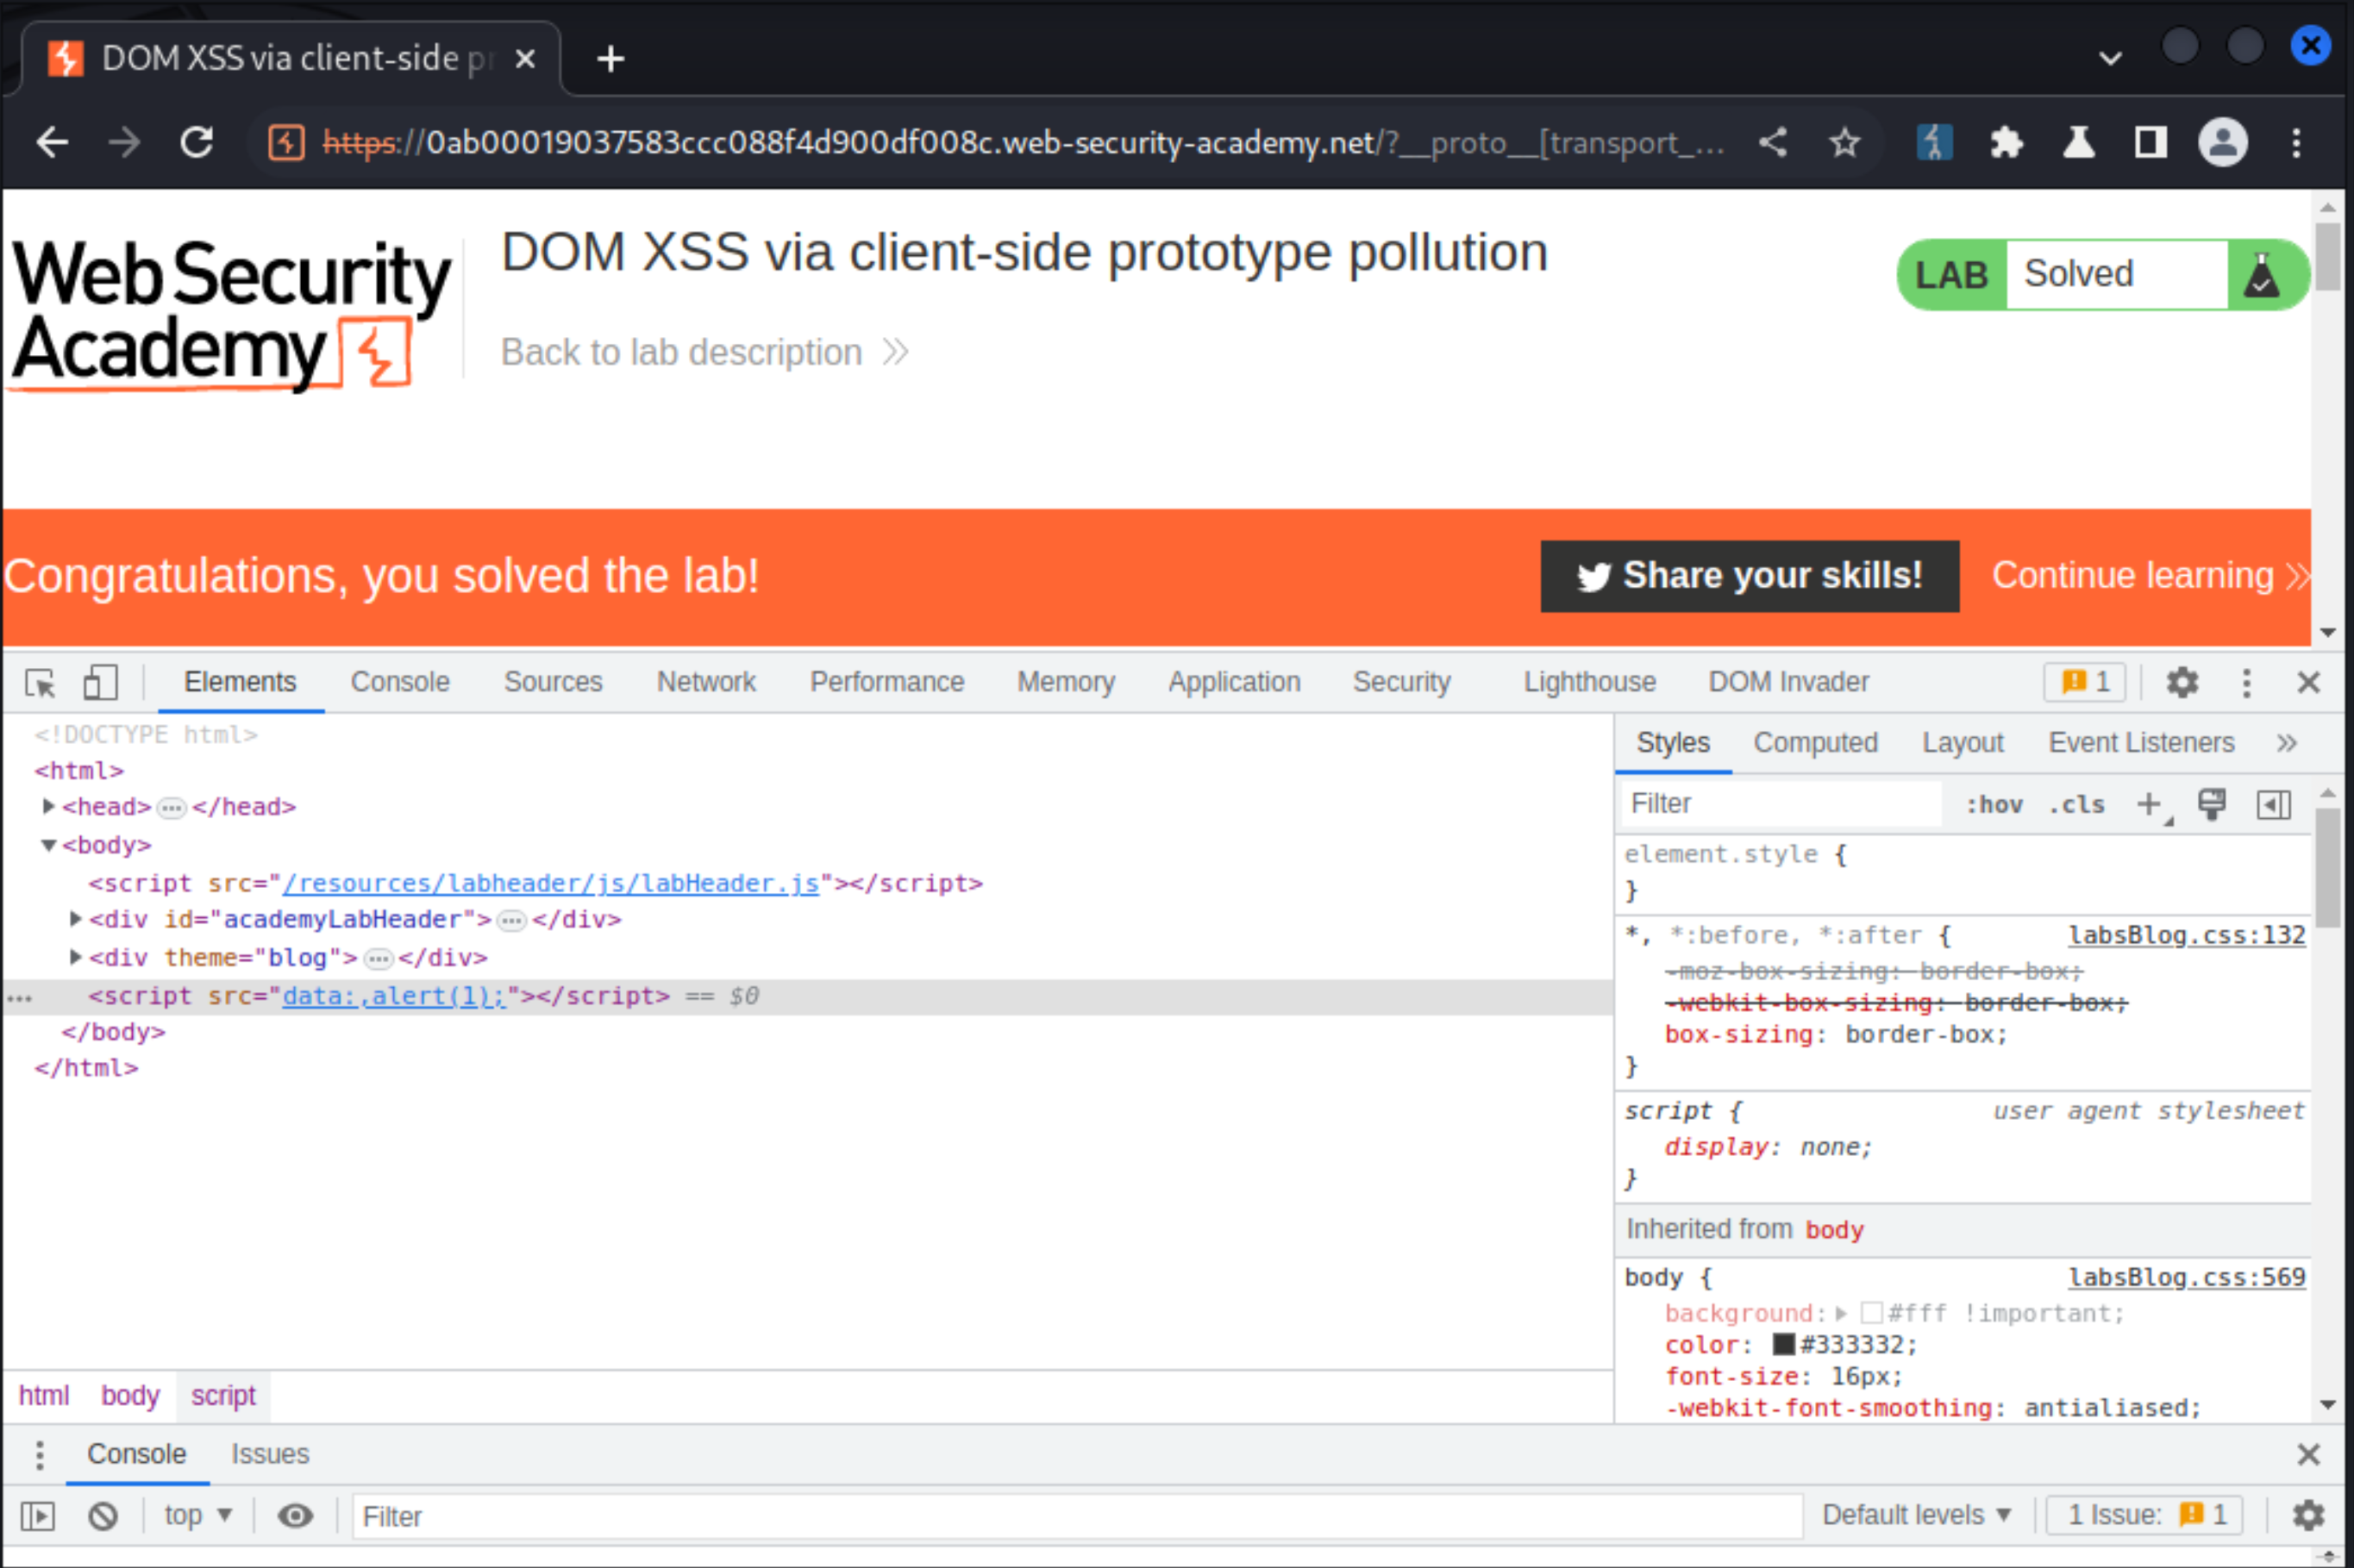Open the labHeader.js script source link
The image size is (2354, 1568).
551,884
